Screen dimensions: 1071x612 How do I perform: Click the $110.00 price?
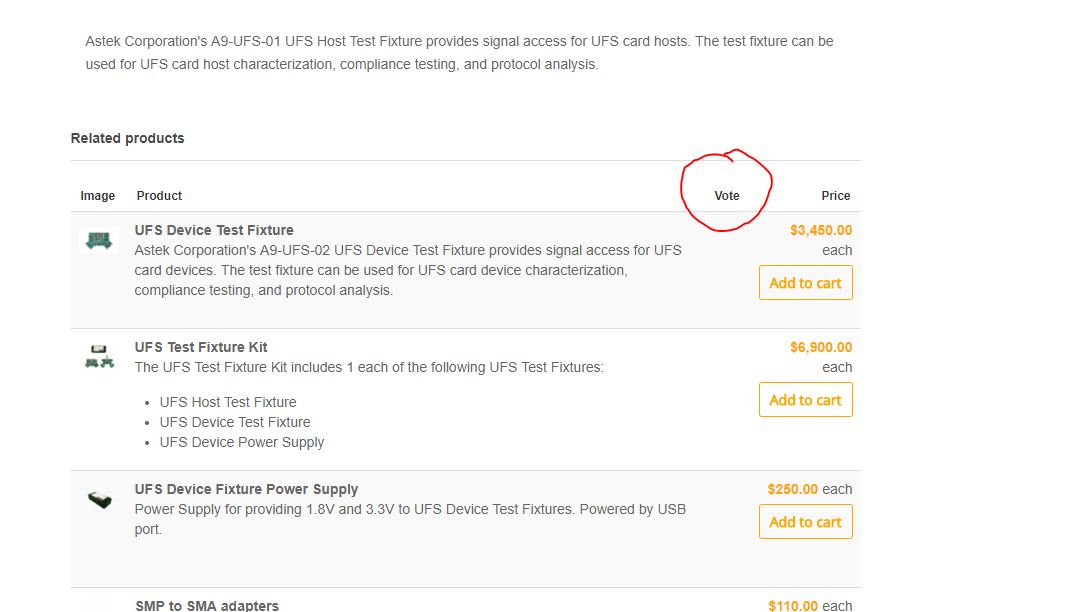click(x=793, y=605)
